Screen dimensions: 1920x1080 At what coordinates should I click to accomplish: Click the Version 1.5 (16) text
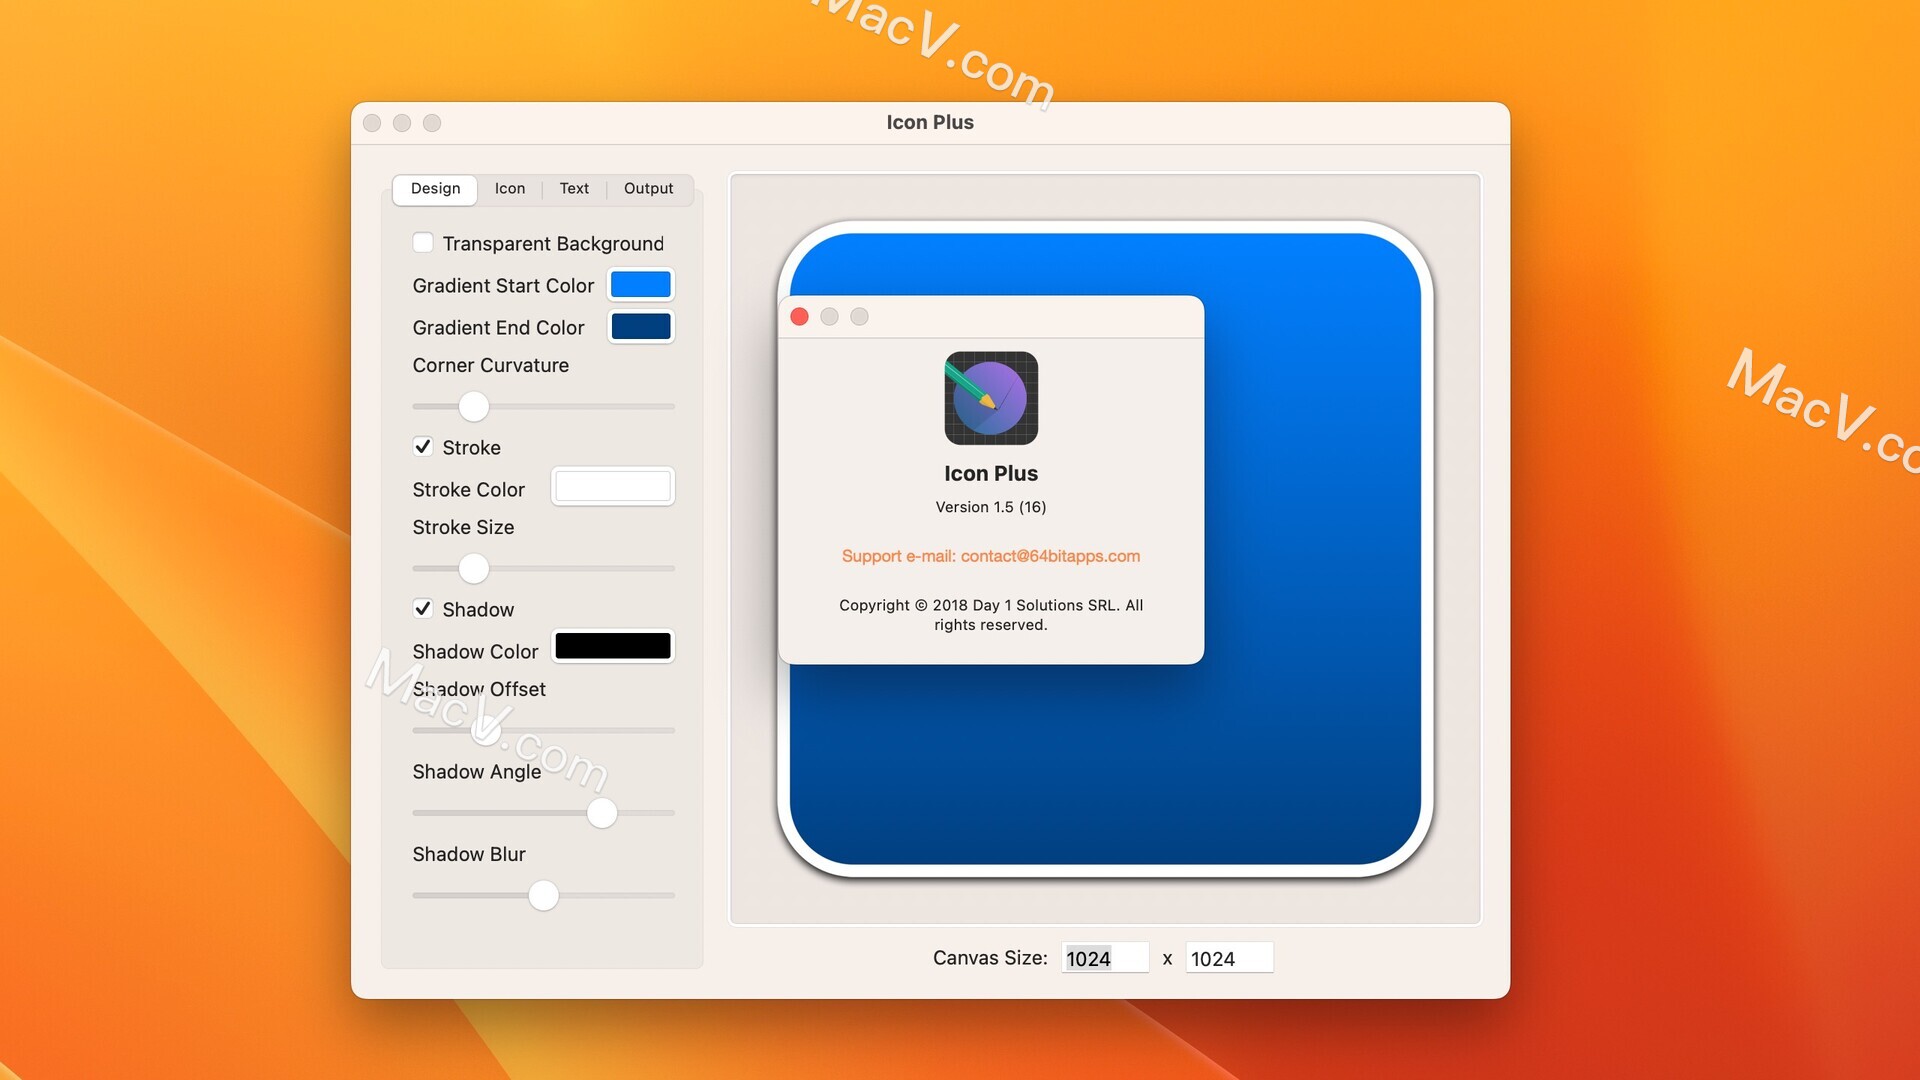(991, 507)
